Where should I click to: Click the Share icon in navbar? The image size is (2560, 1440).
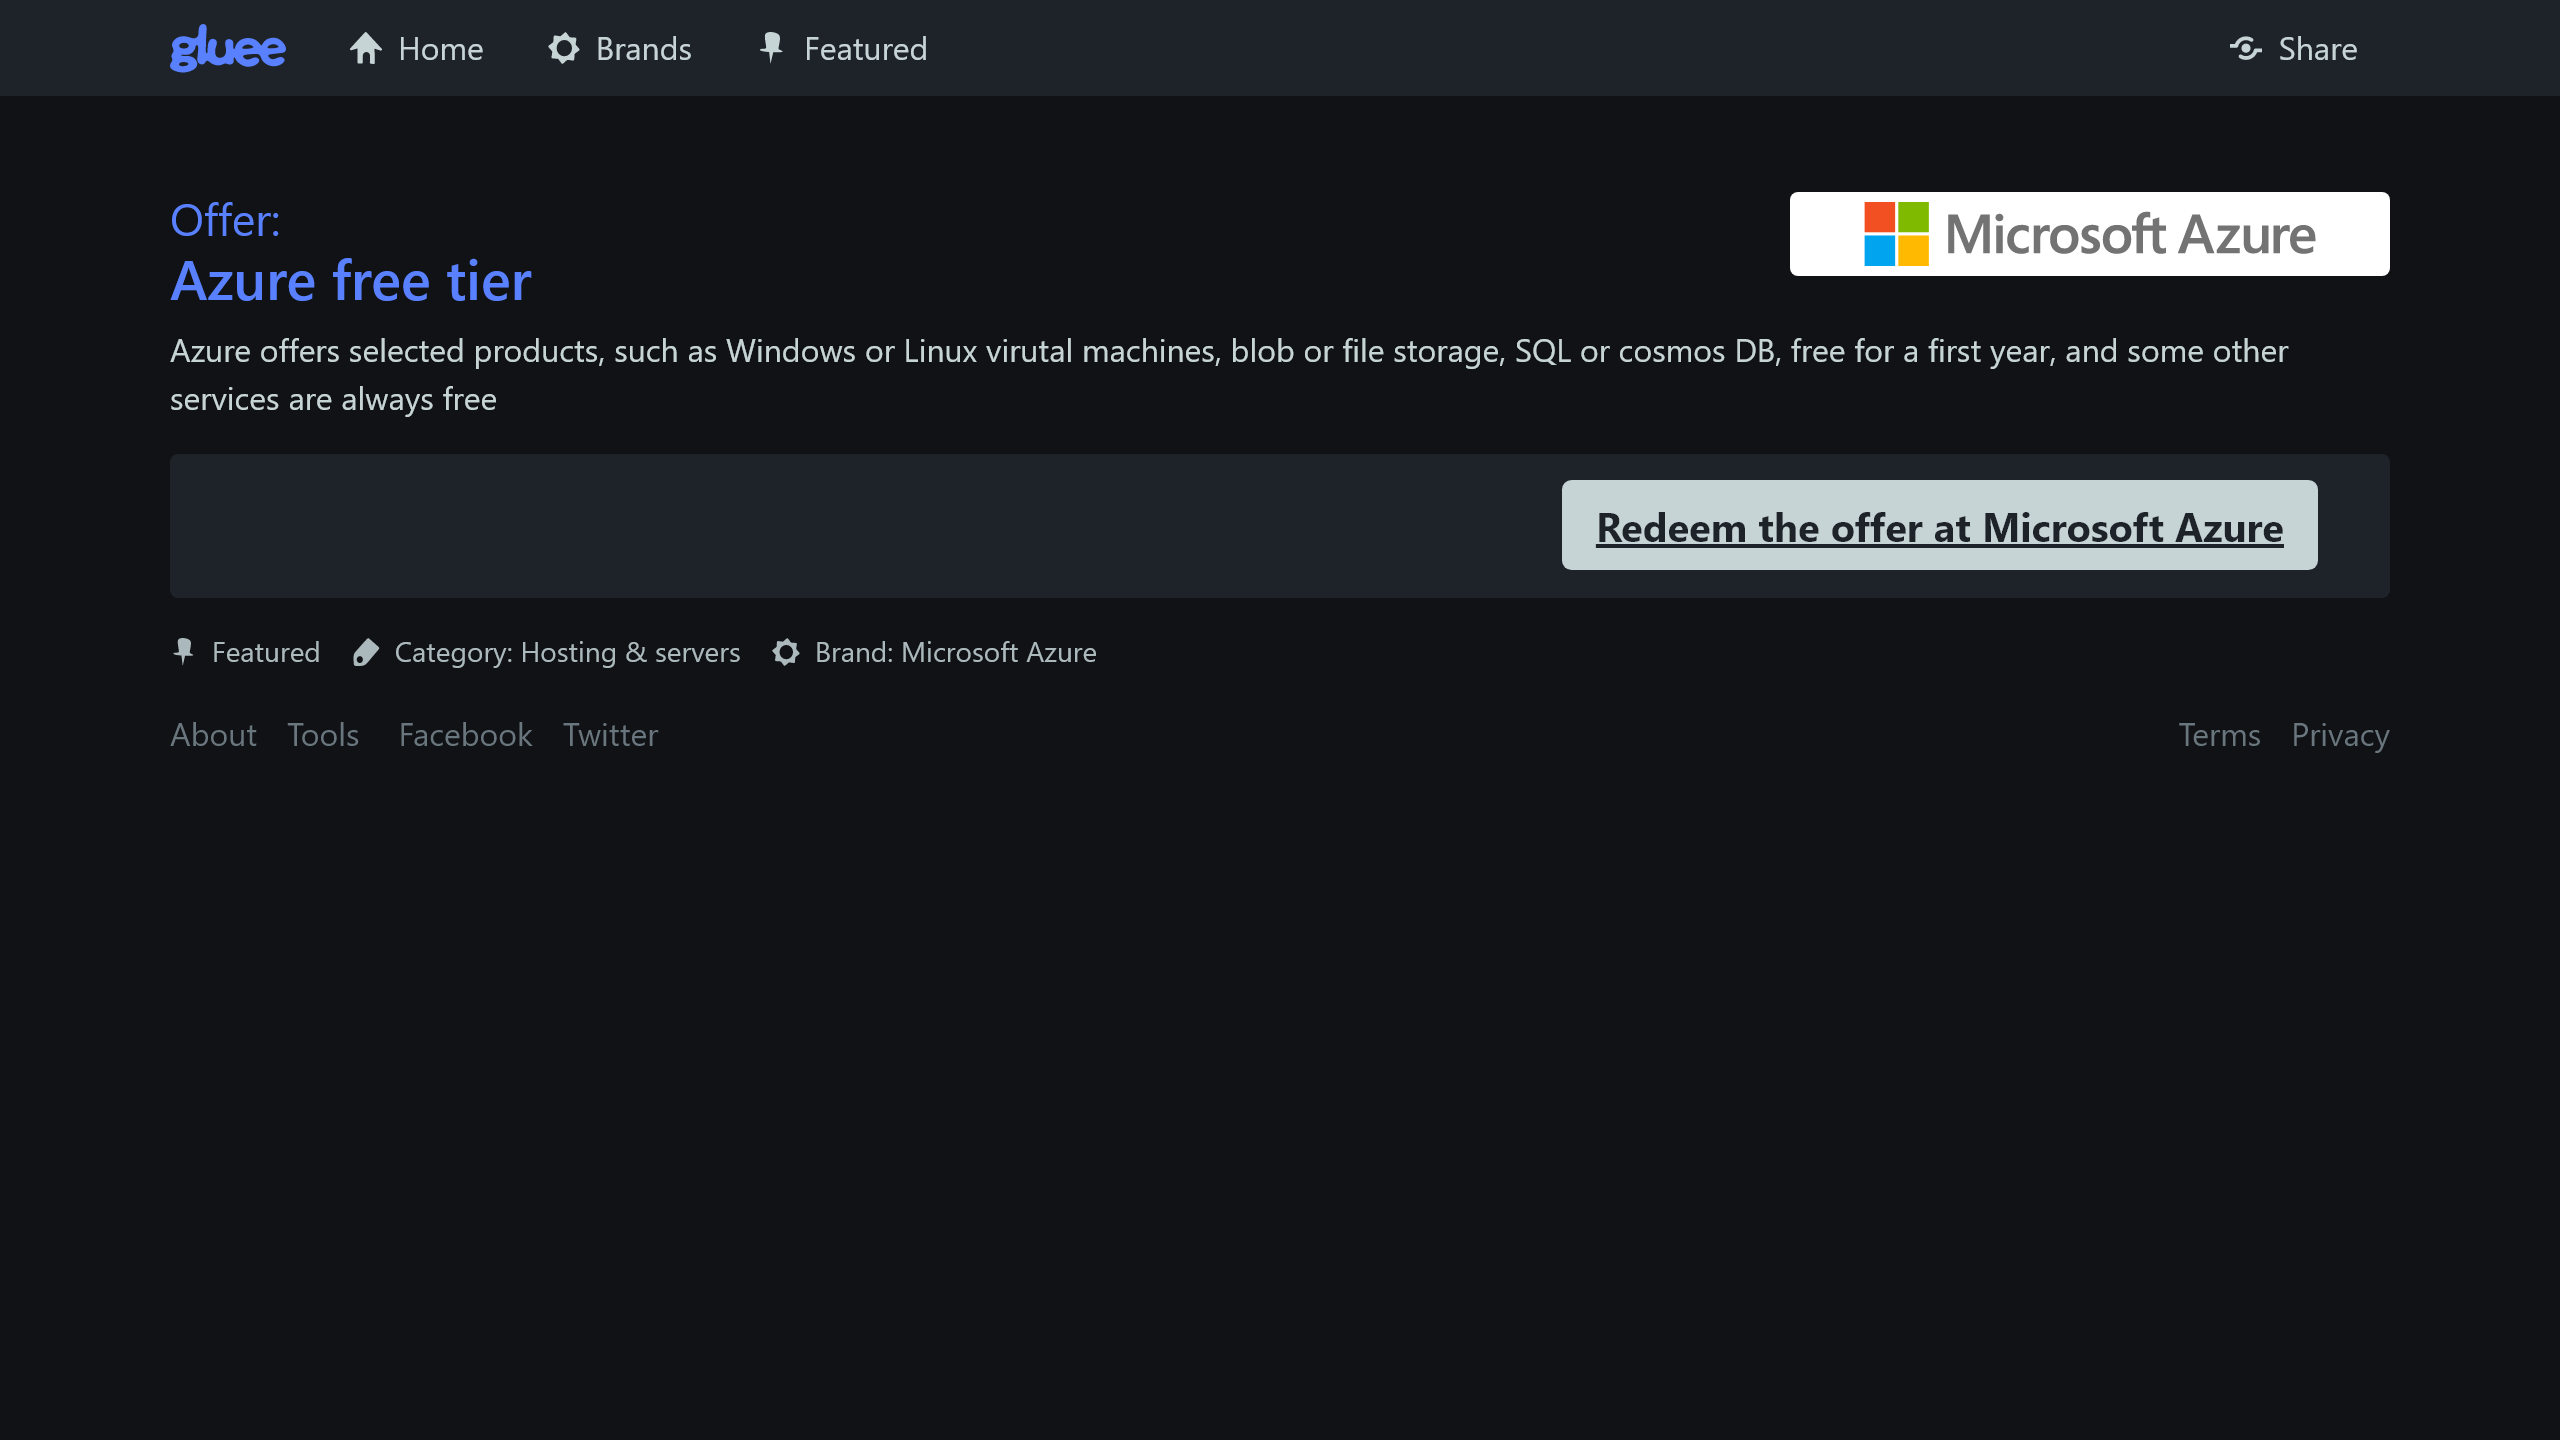click(2246, 48)
